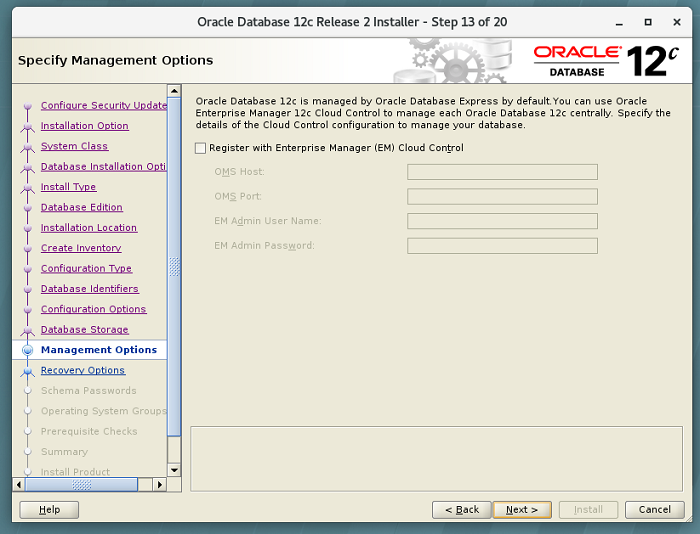Go to Installation Location step
The image size is (700, 534).
point(89,228)
